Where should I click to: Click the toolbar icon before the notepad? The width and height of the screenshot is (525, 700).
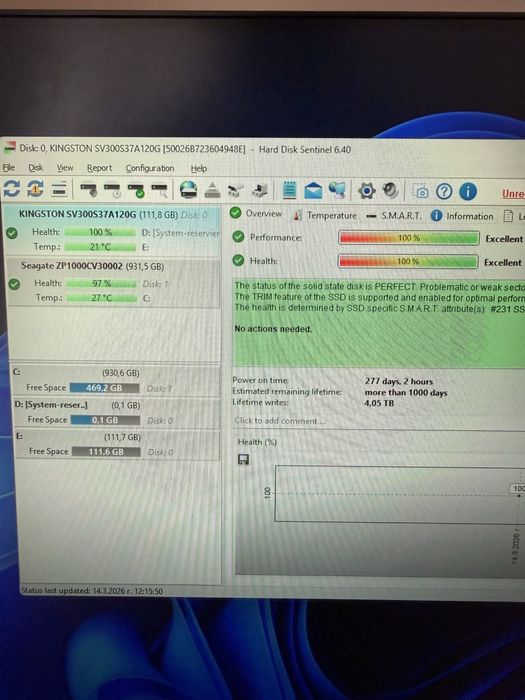[x=259, y=191]
